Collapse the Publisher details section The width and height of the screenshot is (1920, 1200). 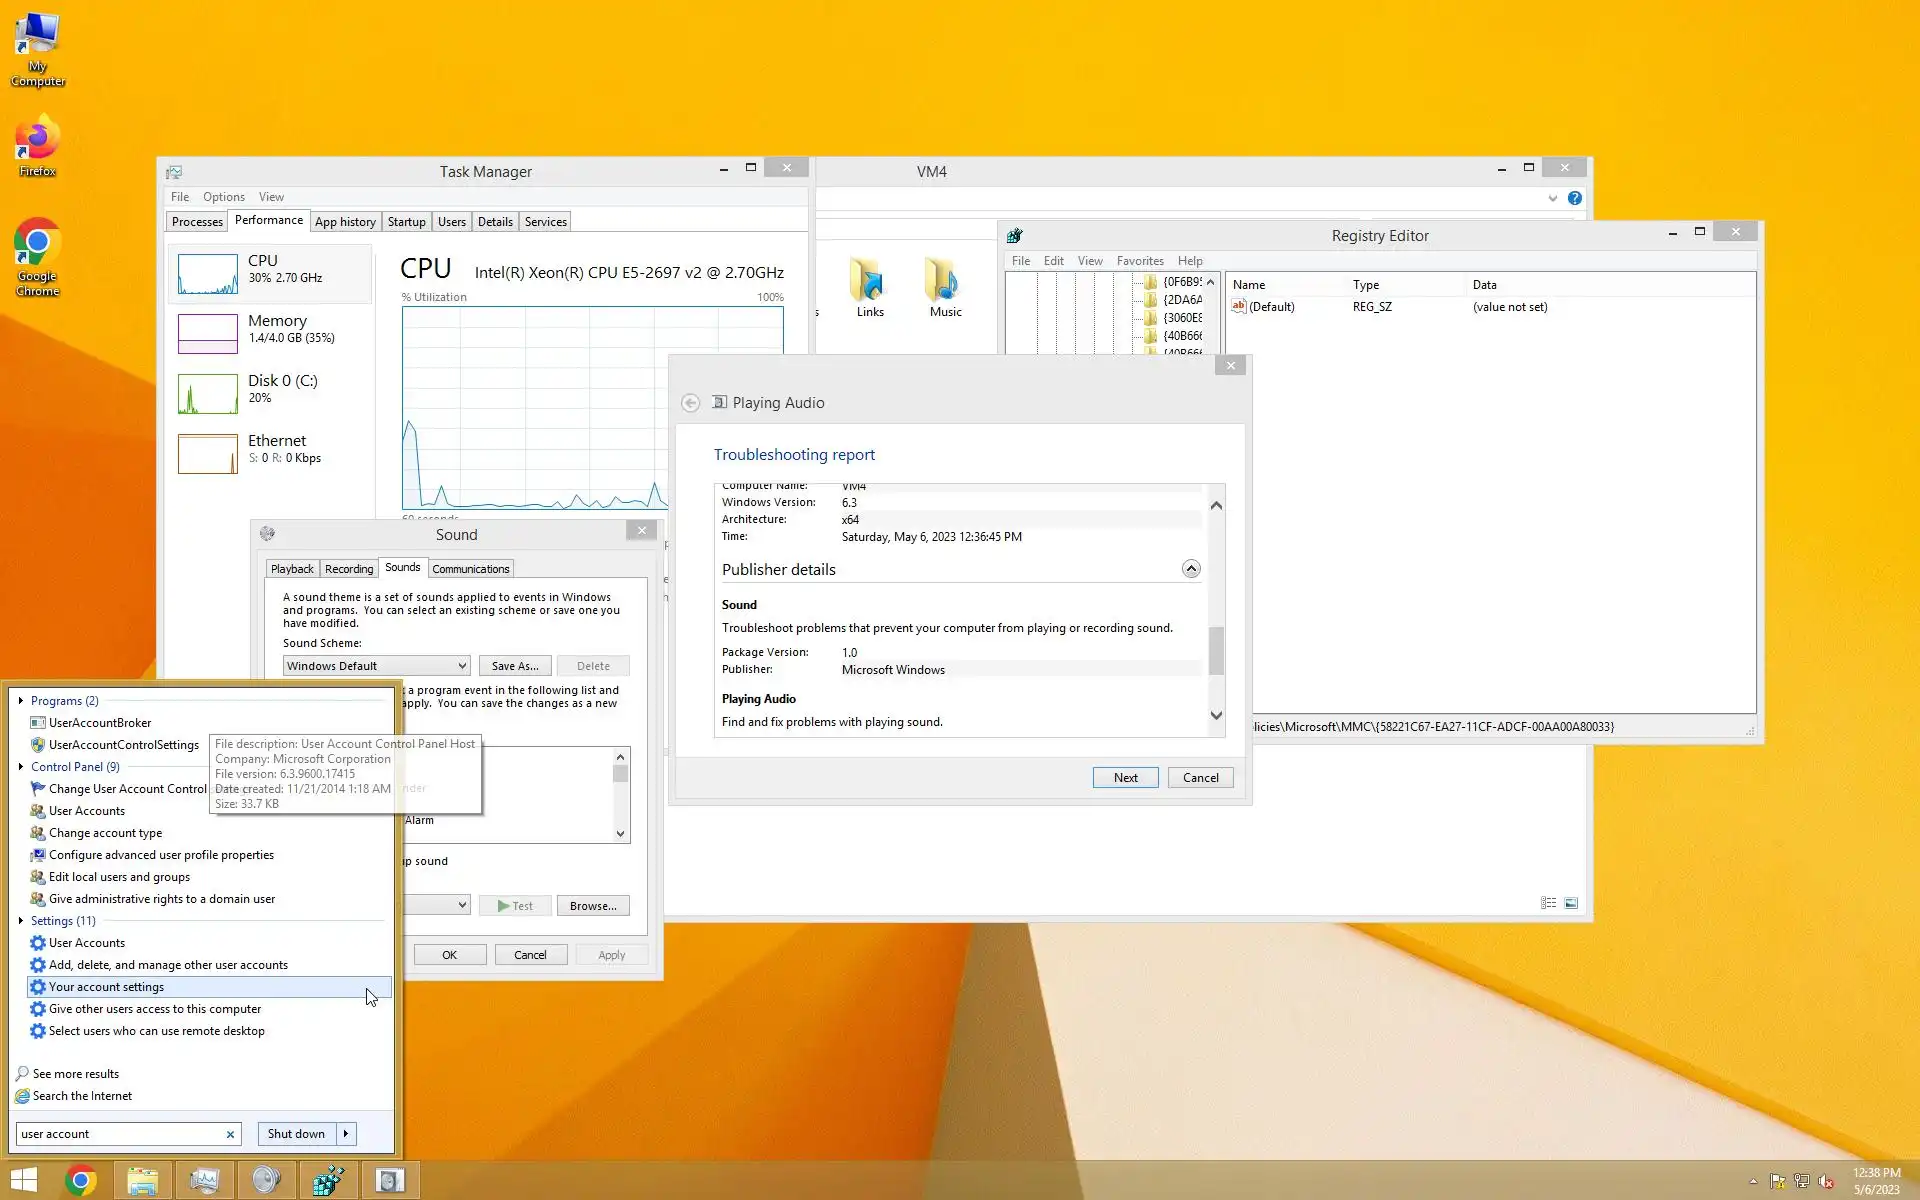click(1190, 569)
